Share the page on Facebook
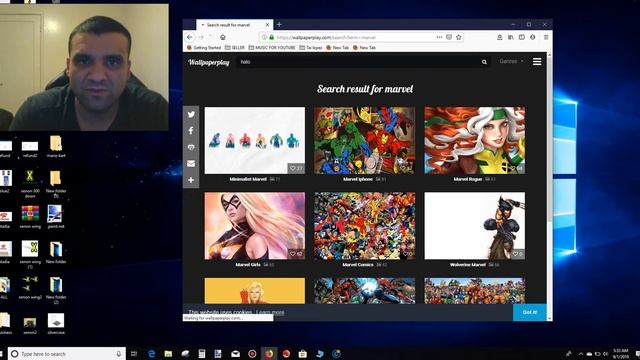This screenshot has width=640, height=360. click(191, 131)
